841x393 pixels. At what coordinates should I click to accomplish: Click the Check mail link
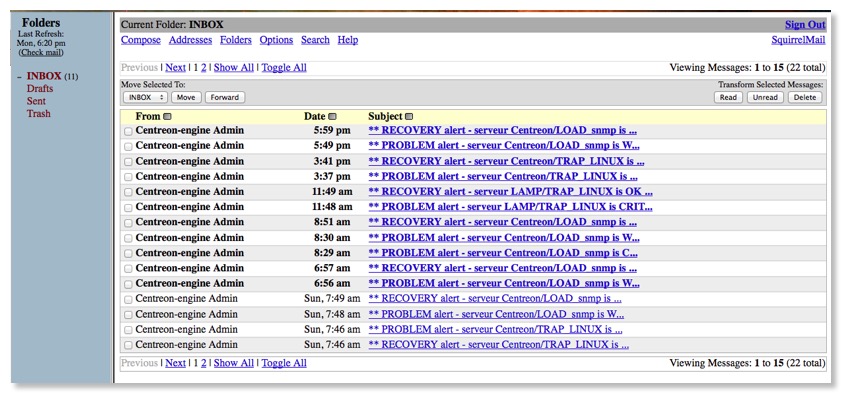41,53
